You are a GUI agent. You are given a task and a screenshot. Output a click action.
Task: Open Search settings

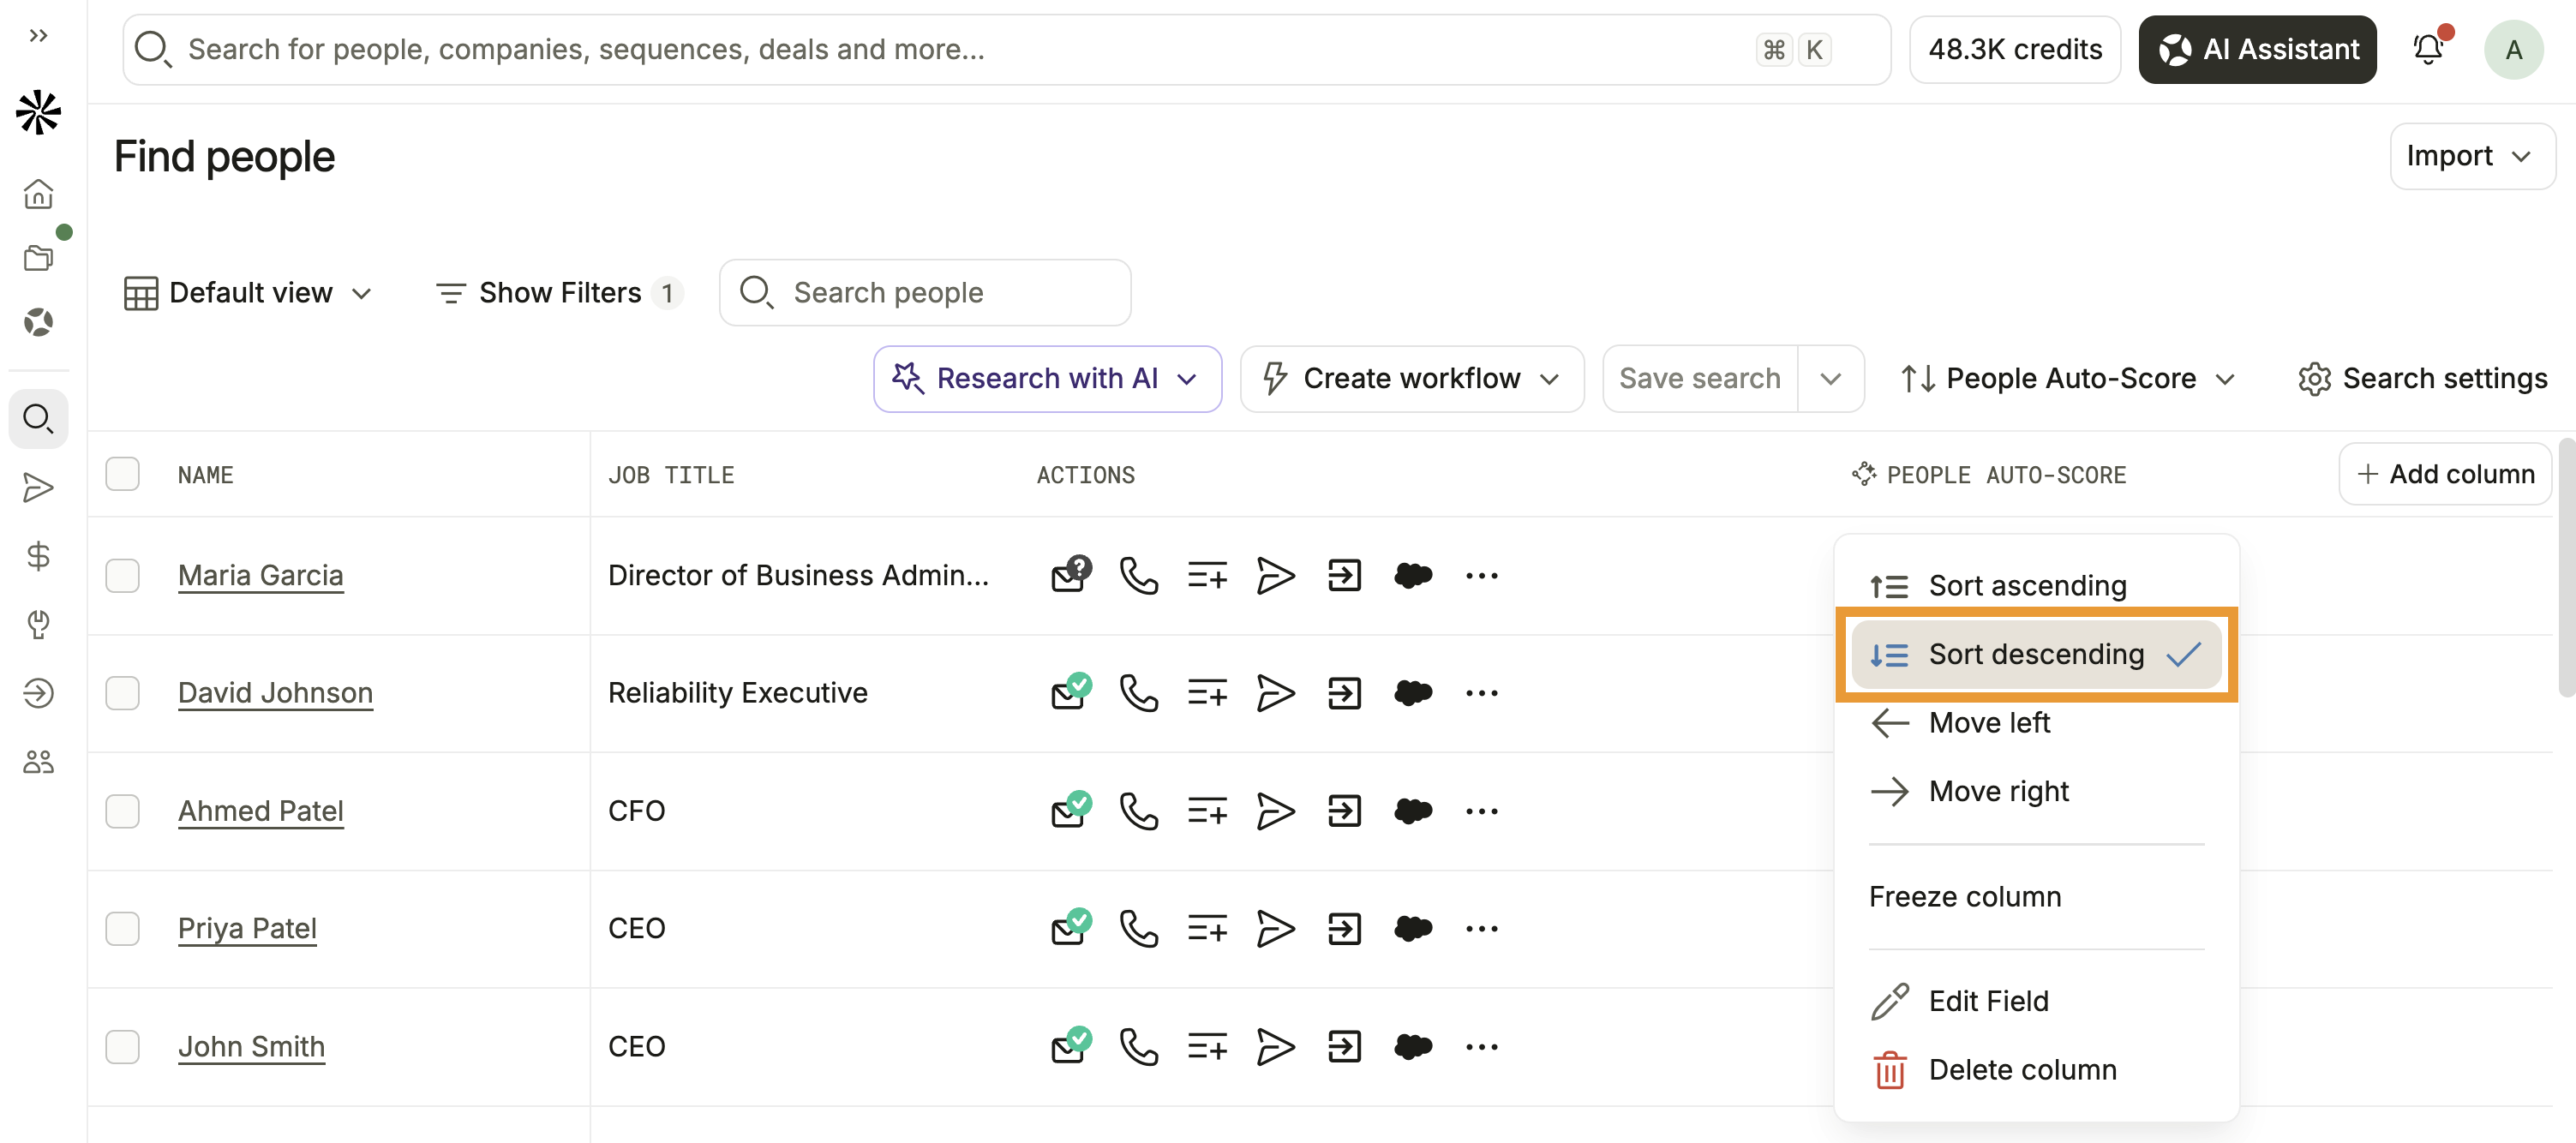2422,379
